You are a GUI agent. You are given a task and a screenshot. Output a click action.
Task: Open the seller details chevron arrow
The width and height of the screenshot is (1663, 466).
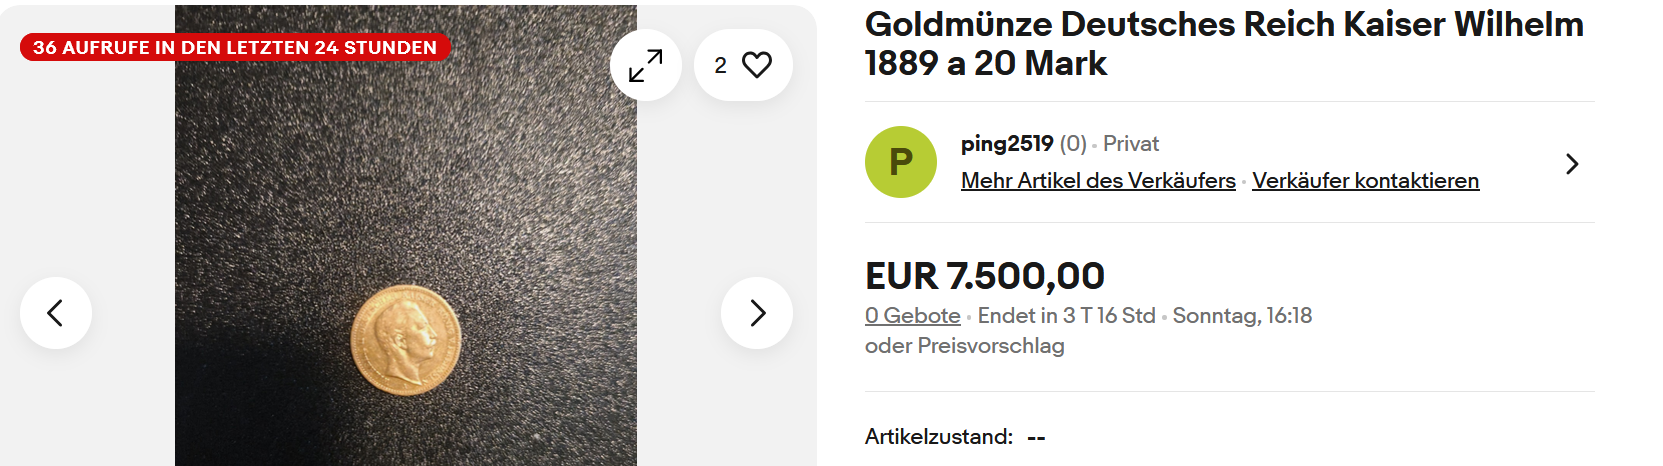click(1572, 164)
